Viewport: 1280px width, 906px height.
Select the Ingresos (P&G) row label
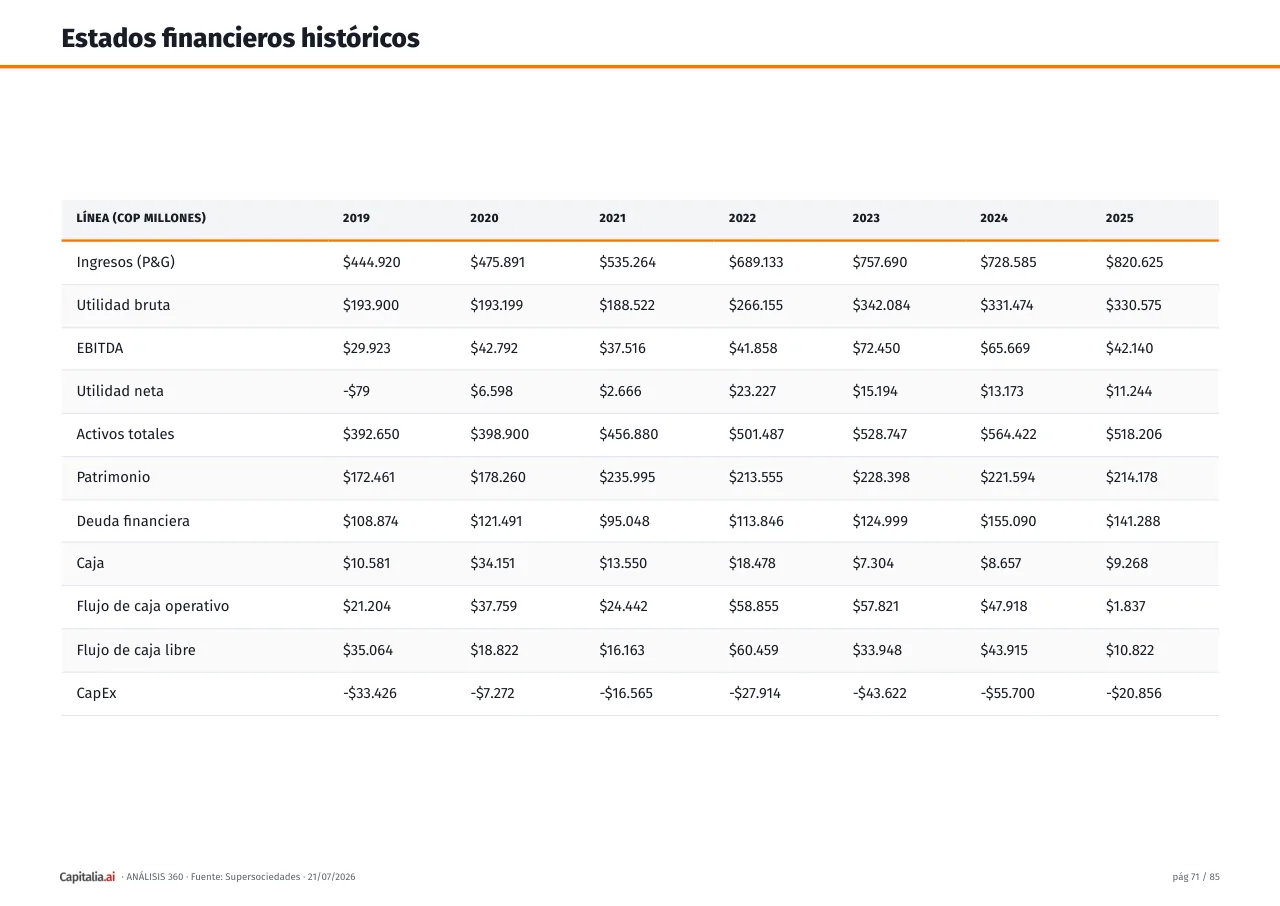coord(126,262)
